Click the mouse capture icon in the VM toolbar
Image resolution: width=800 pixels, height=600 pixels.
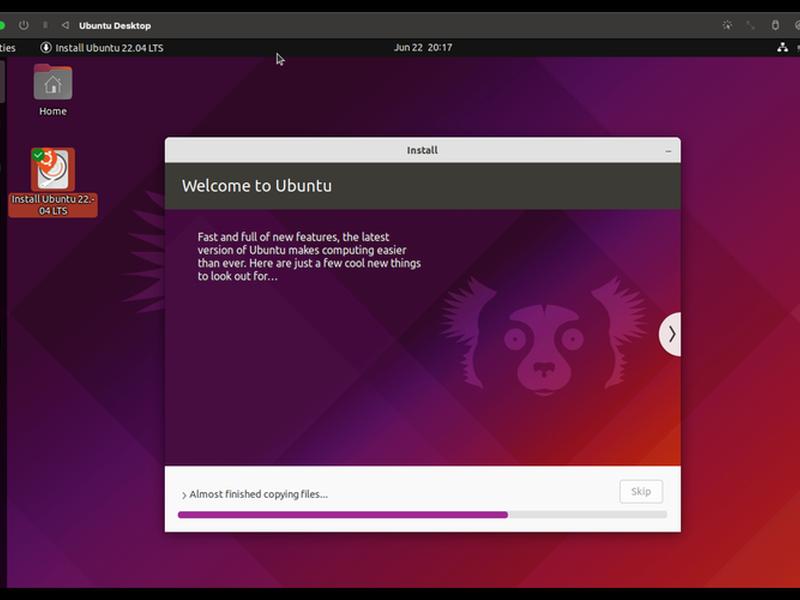(x=775, y=25)
